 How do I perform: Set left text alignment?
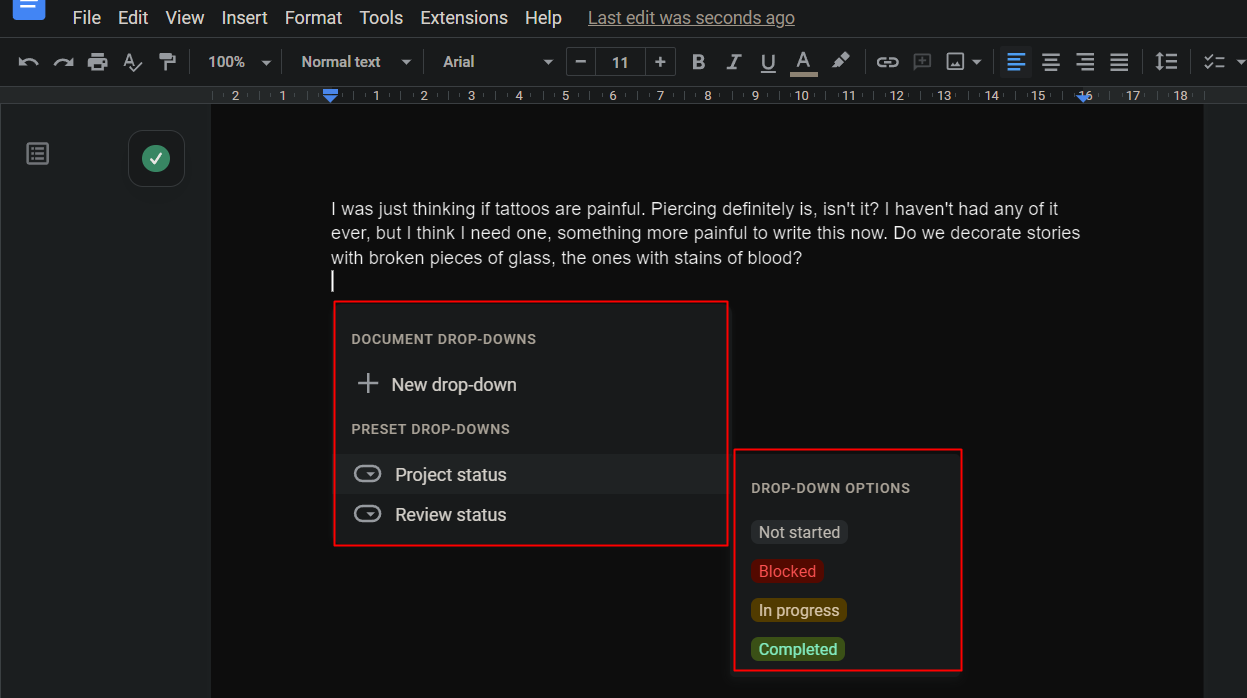(x=1016, y=62)
